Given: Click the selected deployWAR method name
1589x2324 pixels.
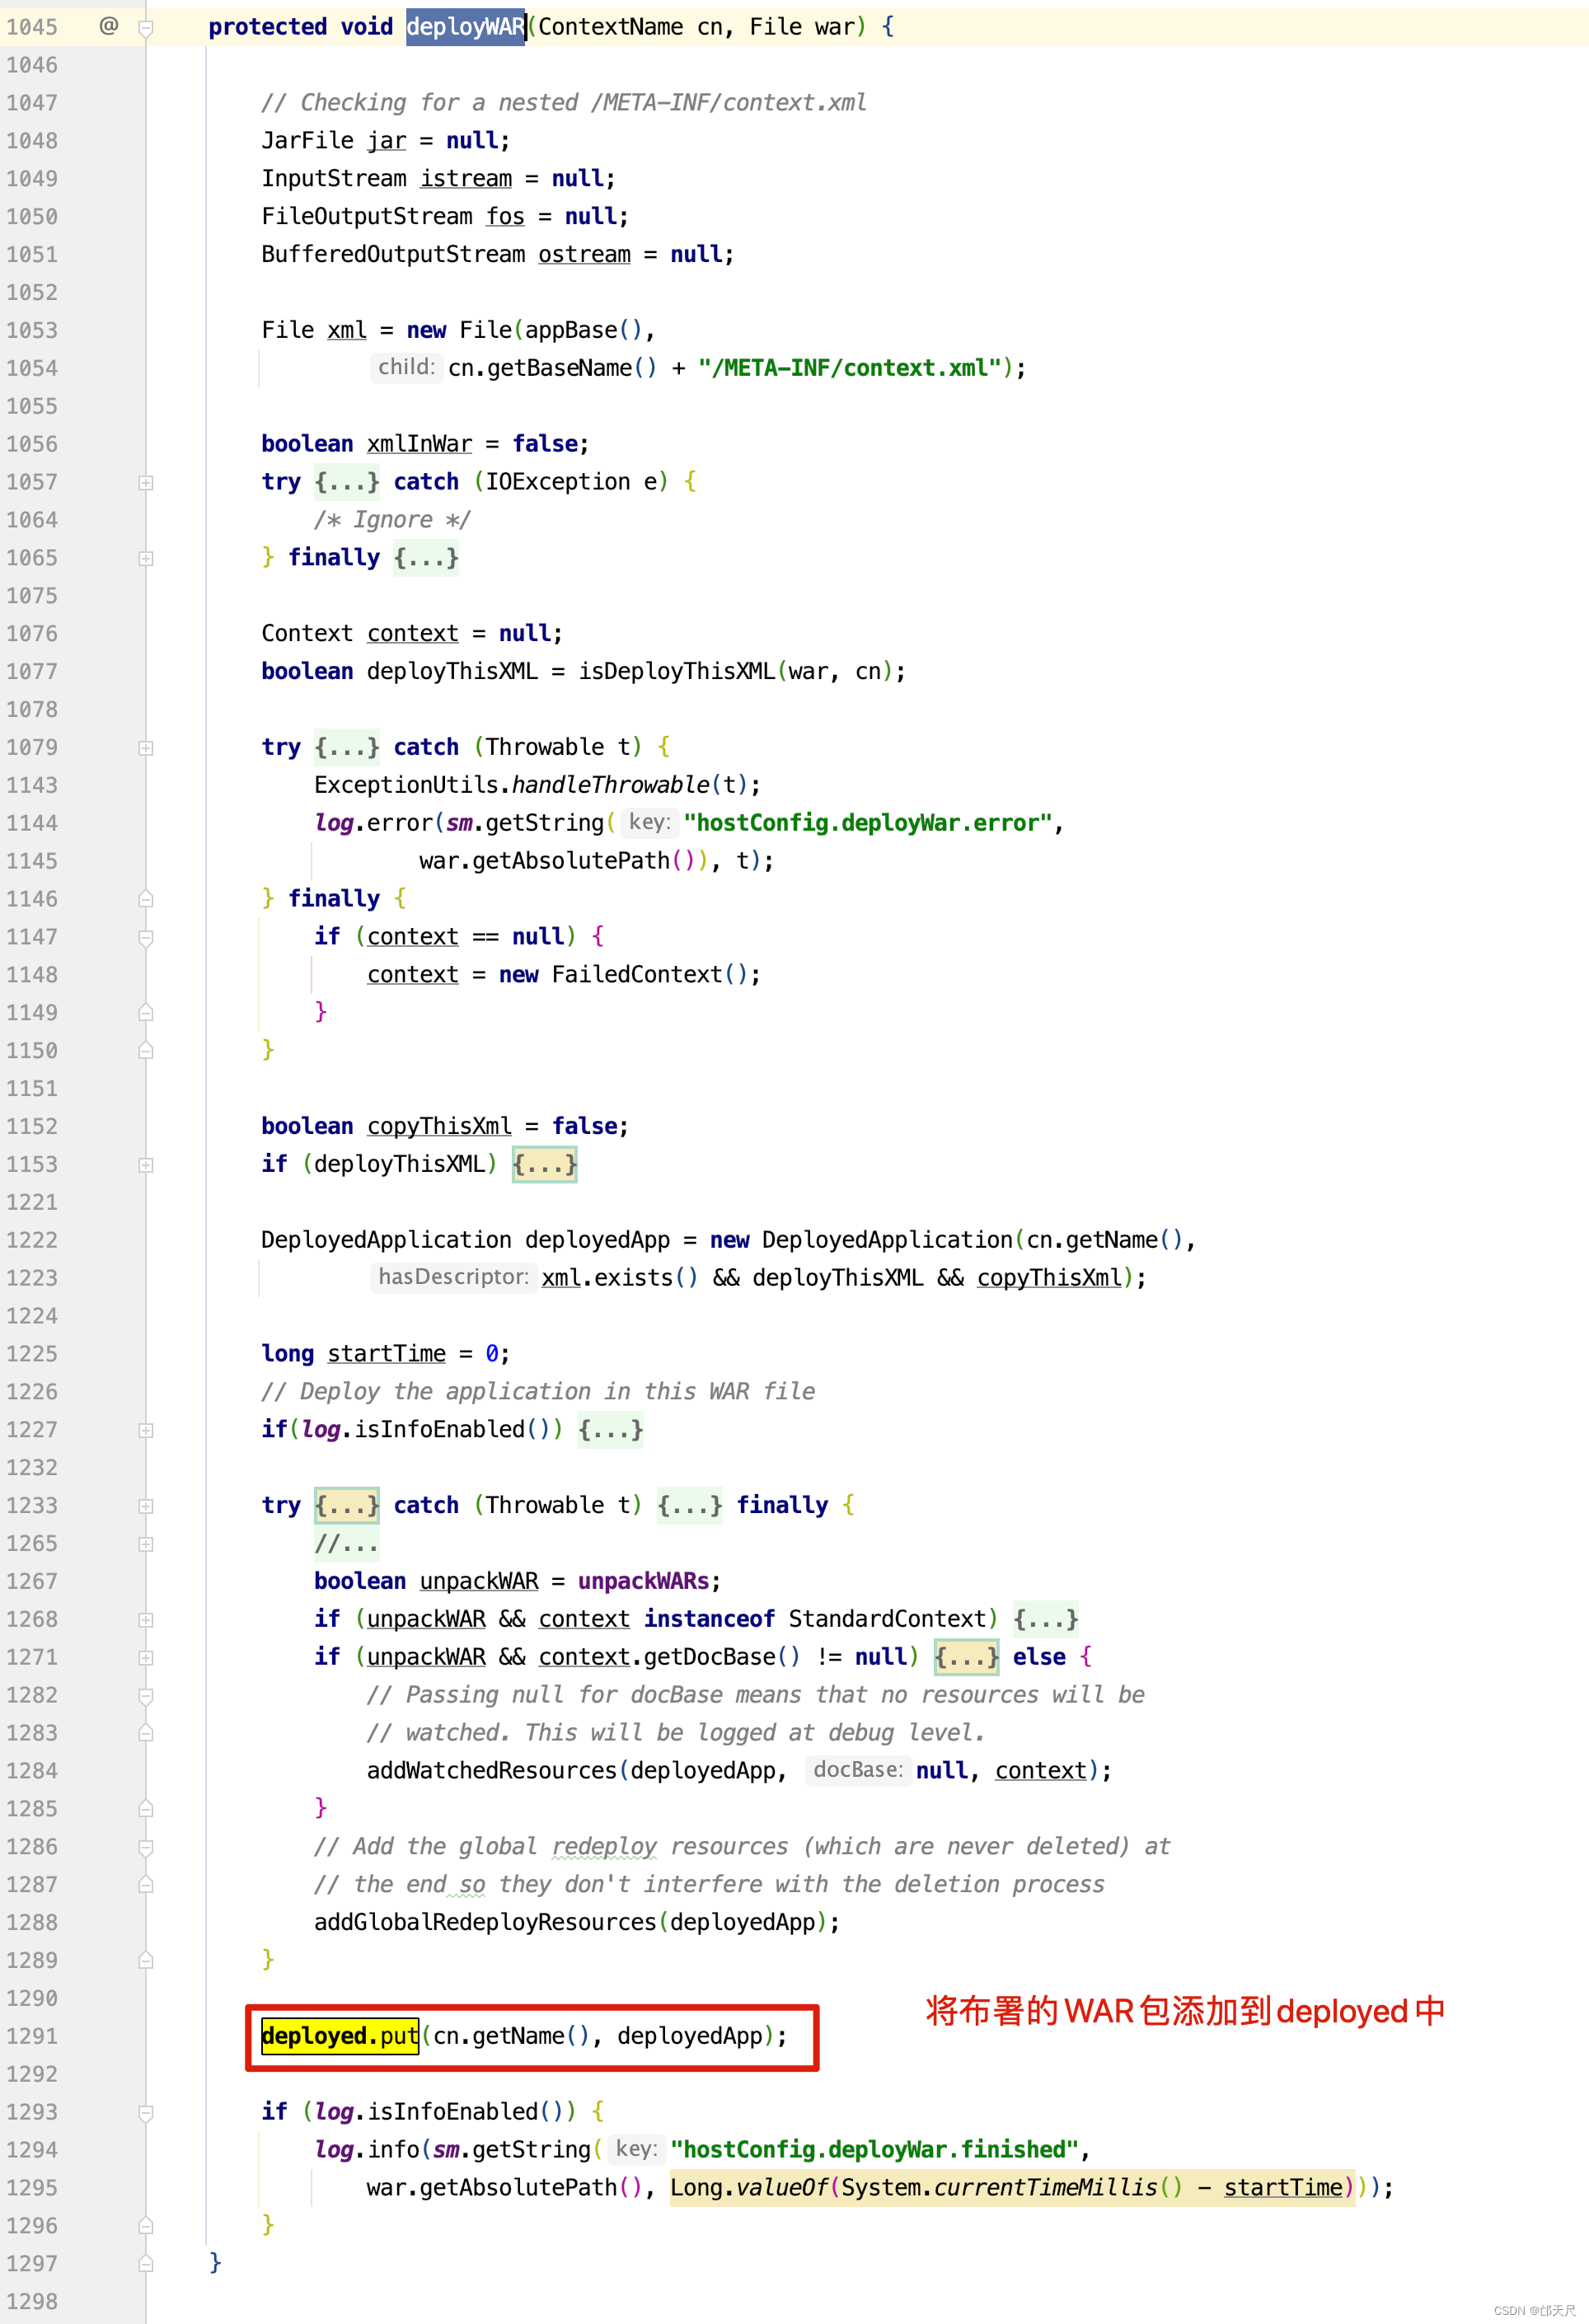Looking at the screenshot, I should tap(466, 27).
